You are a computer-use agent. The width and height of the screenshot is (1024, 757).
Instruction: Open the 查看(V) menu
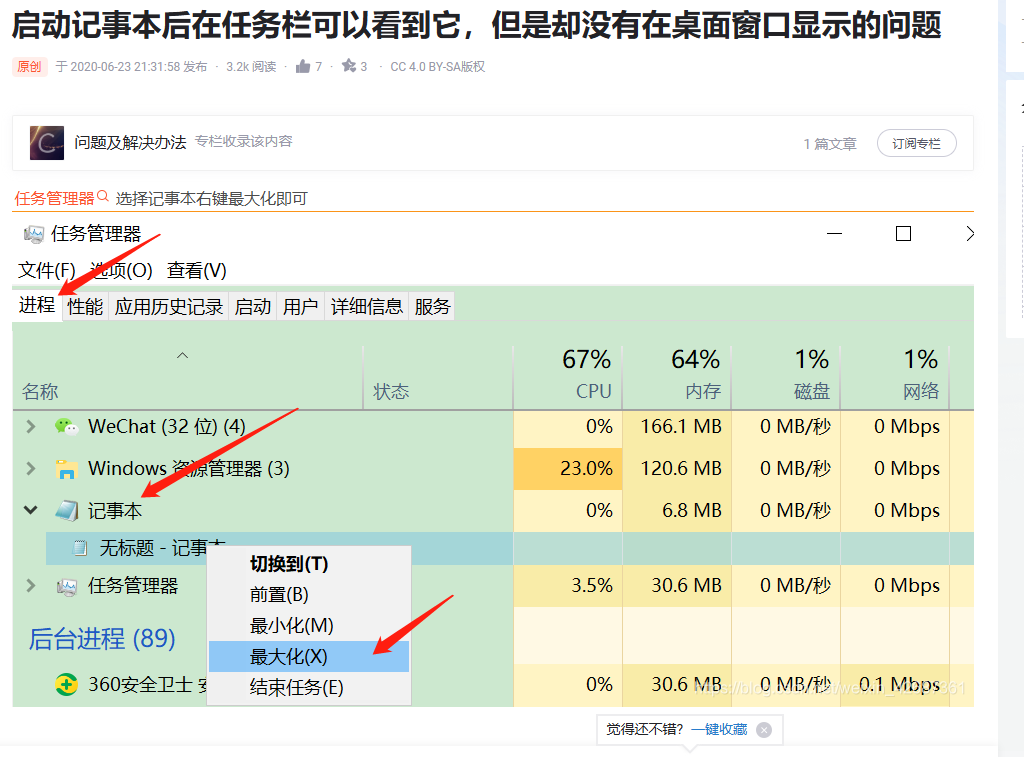coord(197,270)
